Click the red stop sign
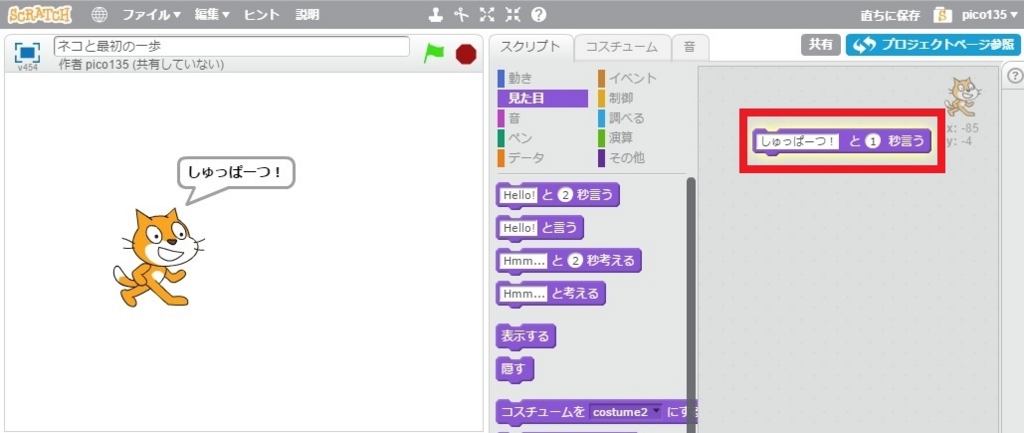The width and height of the screenshot is (1024, 433). 466,54
